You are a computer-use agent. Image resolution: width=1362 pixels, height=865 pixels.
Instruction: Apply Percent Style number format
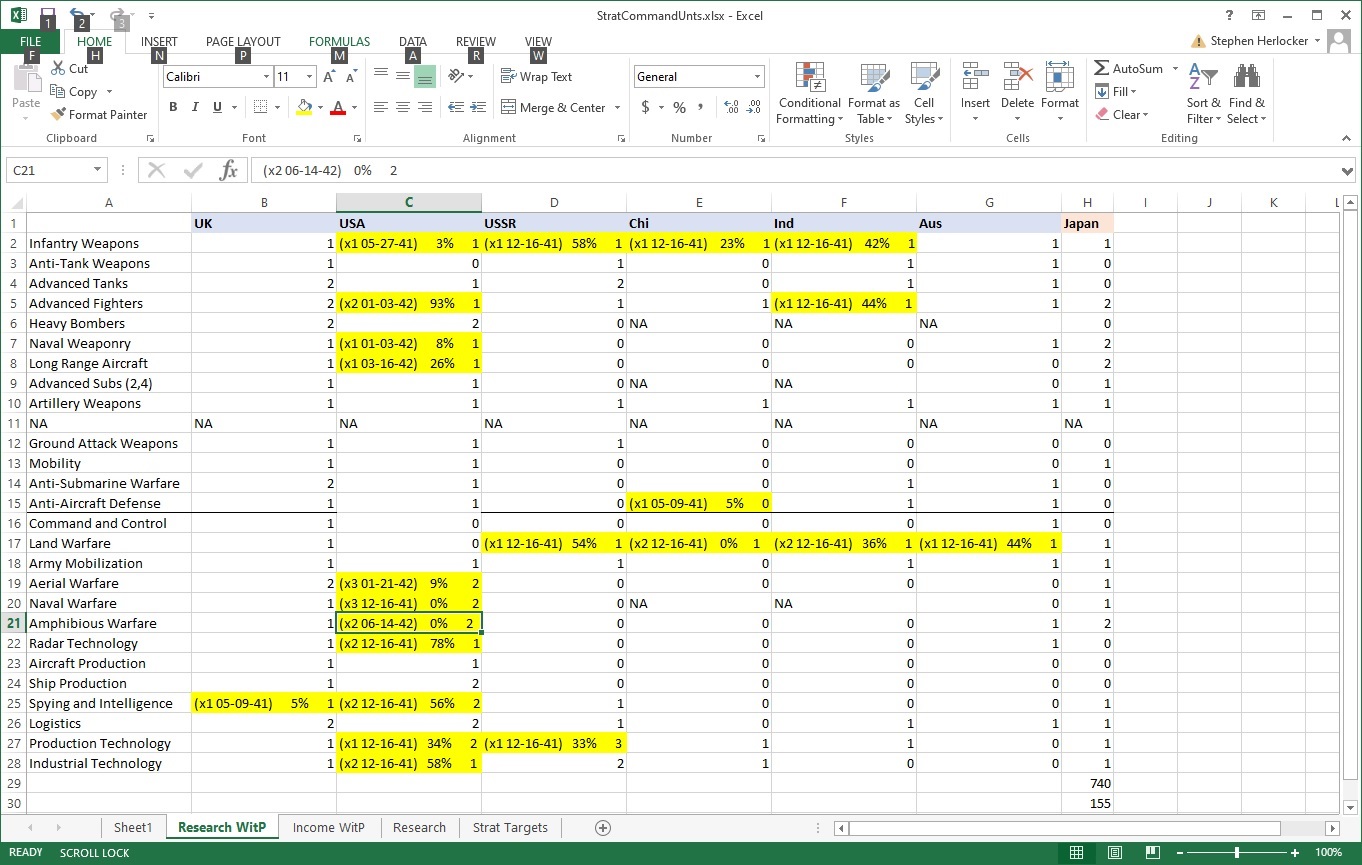679,107
